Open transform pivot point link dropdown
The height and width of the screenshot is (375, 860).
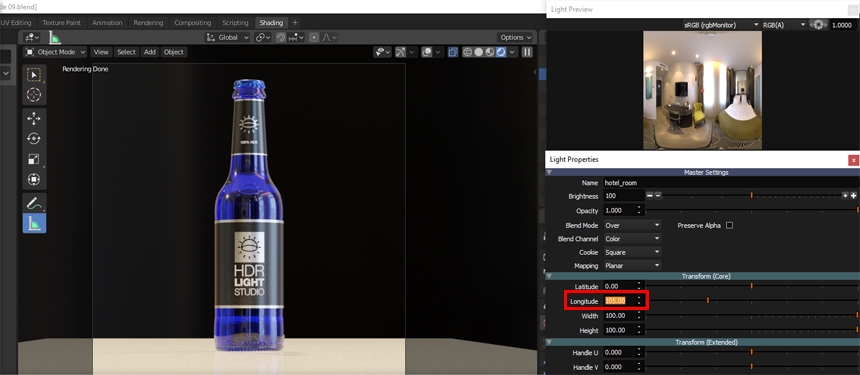(x=263, y=37)
